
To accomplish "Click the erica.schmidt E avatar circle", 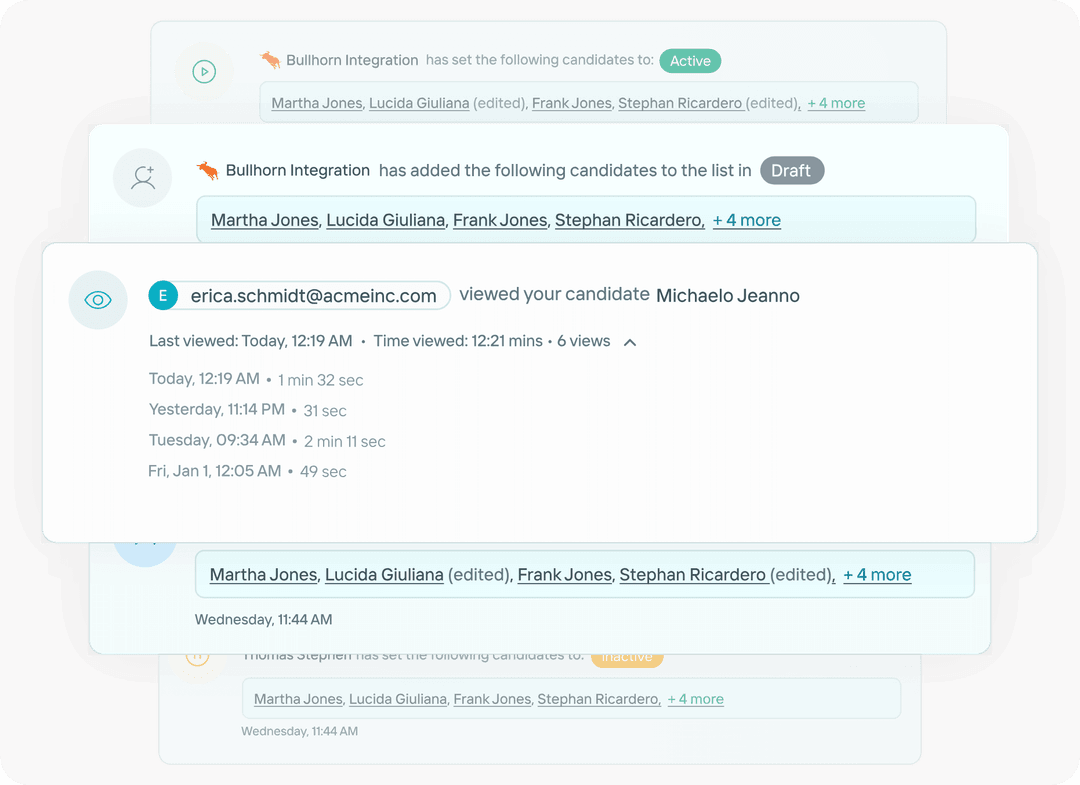I will pos(163,295).
